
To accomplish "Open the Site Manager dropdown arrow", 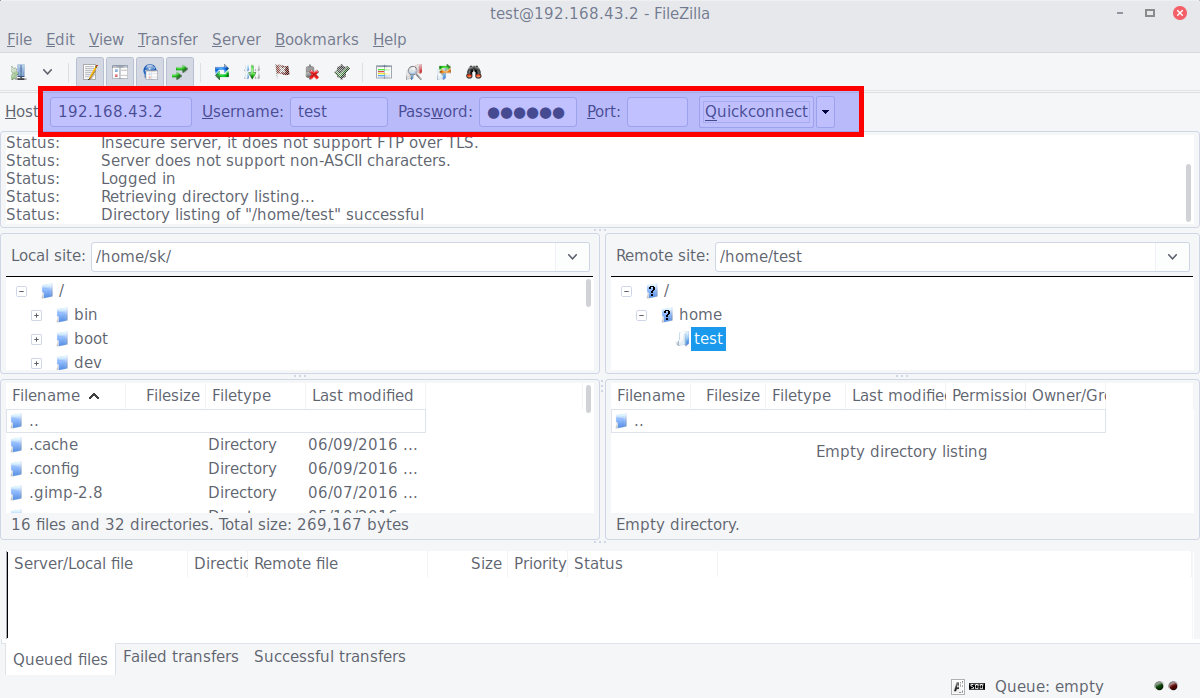I will point(47,72).
